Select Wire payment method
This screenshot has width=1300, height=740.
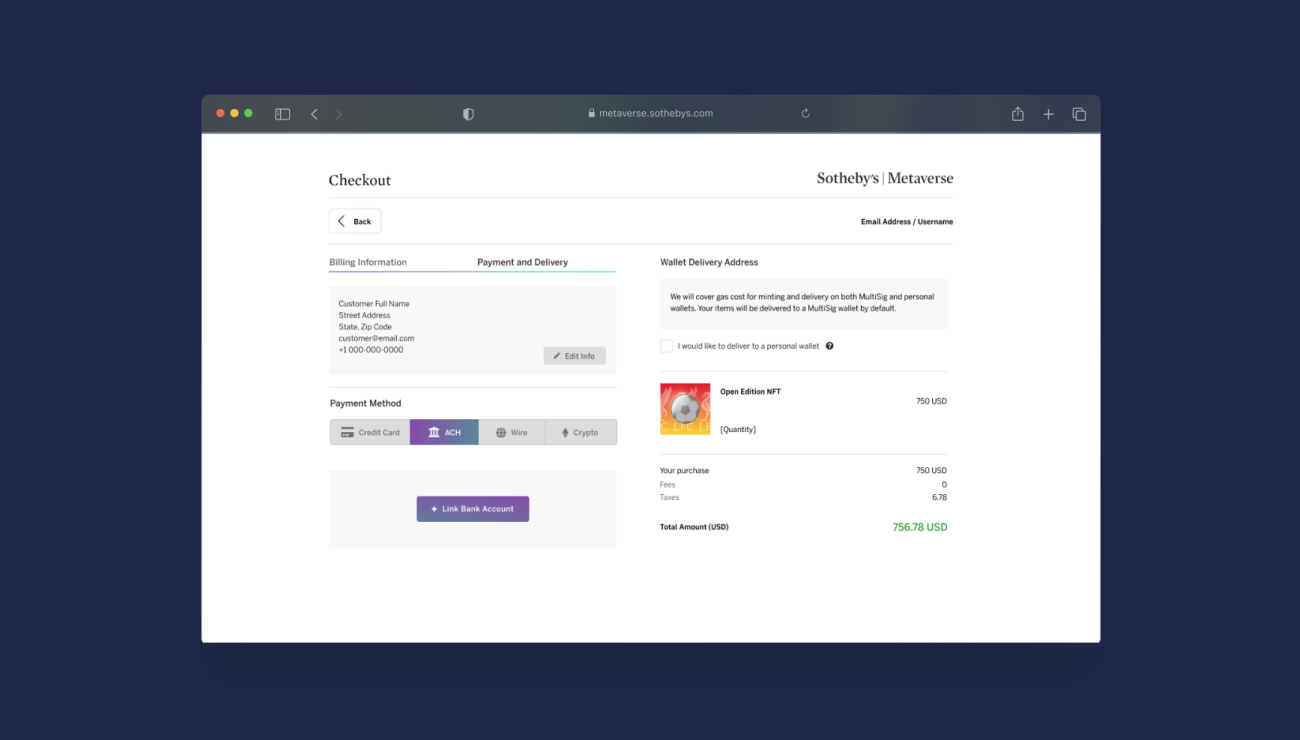pos(512,432)
